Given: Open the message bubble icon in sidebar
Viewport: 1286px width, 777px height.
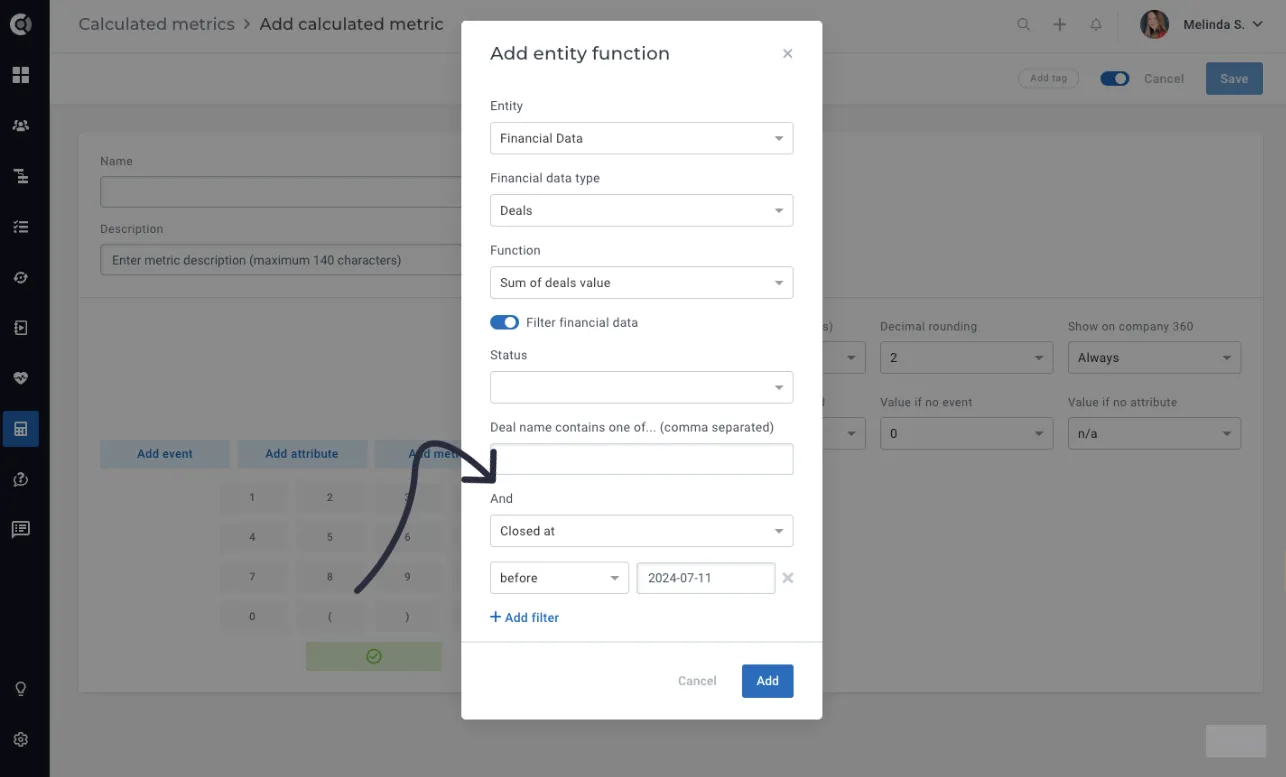Looking at the screenshot, I should coord(21,530).
